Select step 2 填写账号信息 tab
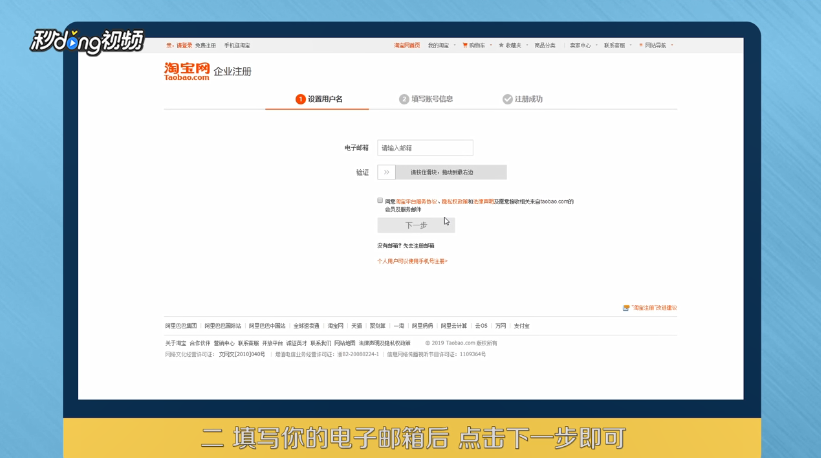 (426, 99)
